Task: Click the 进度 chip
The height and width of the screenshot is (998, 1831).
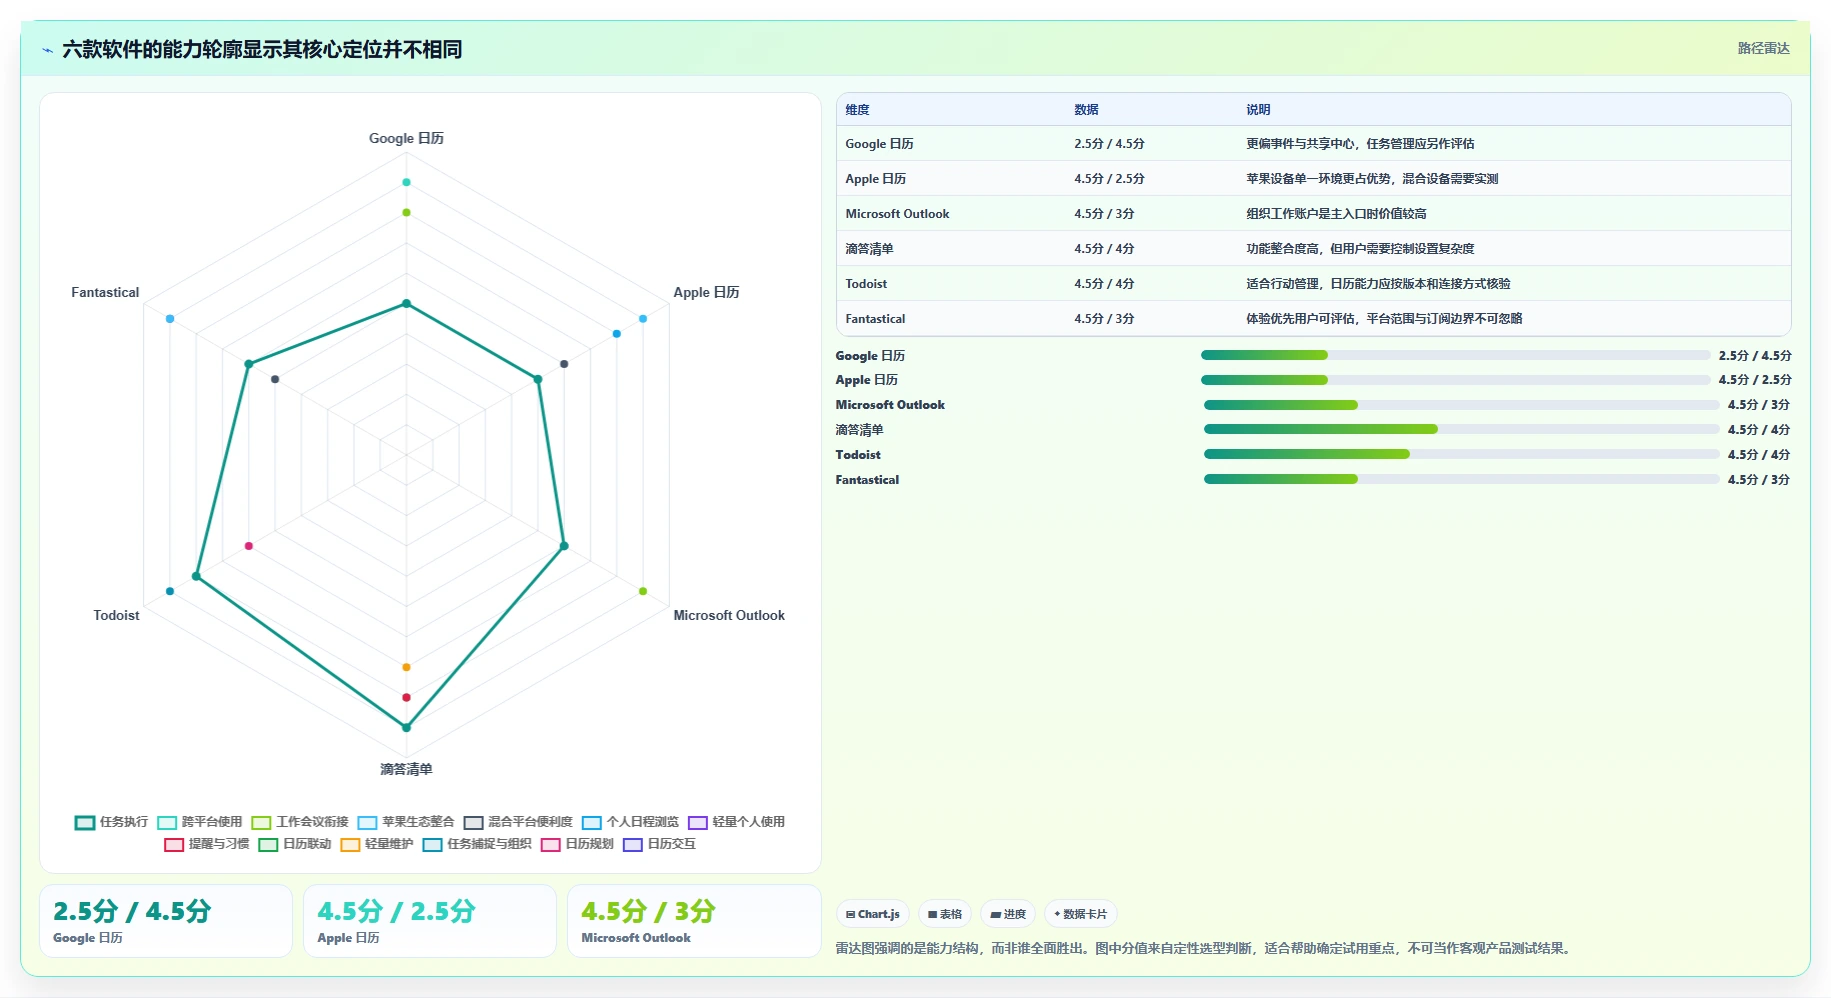Action: (x=1008, y=914)
